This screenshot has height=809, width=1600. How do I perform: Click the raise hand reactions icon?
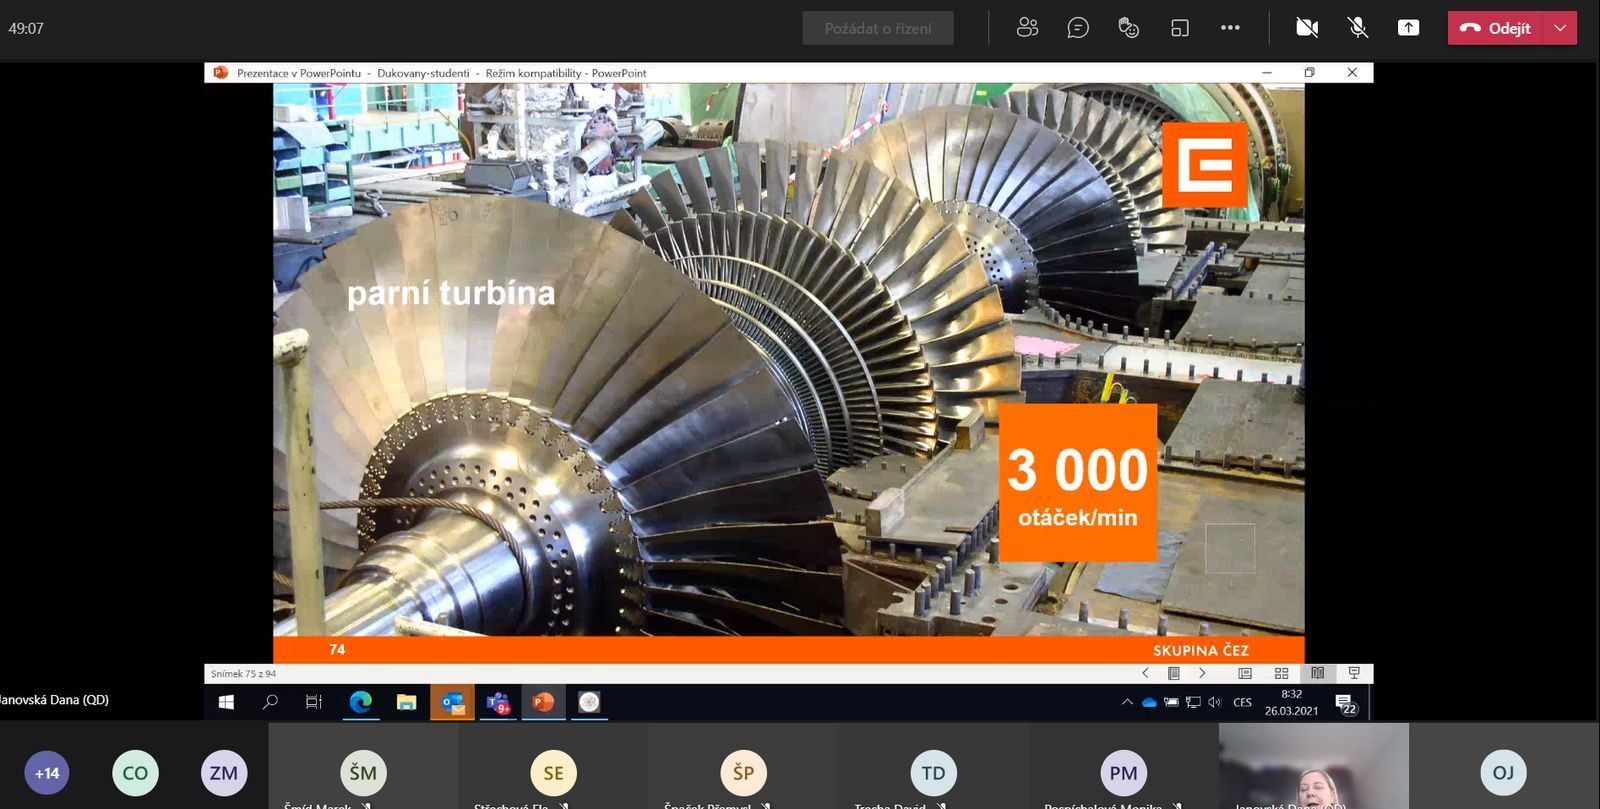[x=1128, y=28]
